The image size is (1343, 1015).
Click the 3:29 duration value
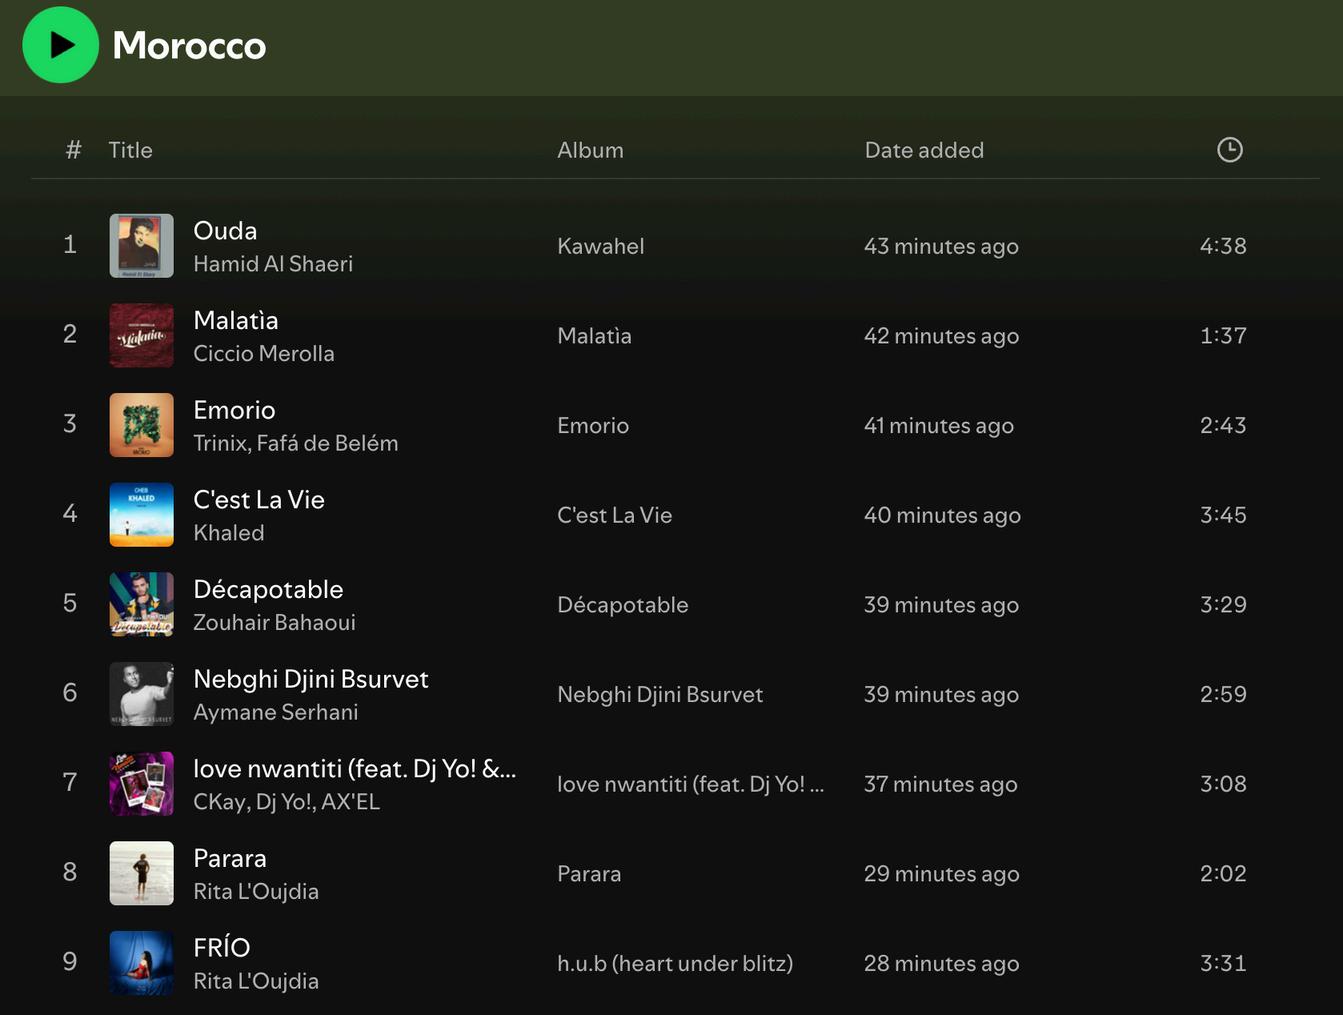[x=1223, y=604]
